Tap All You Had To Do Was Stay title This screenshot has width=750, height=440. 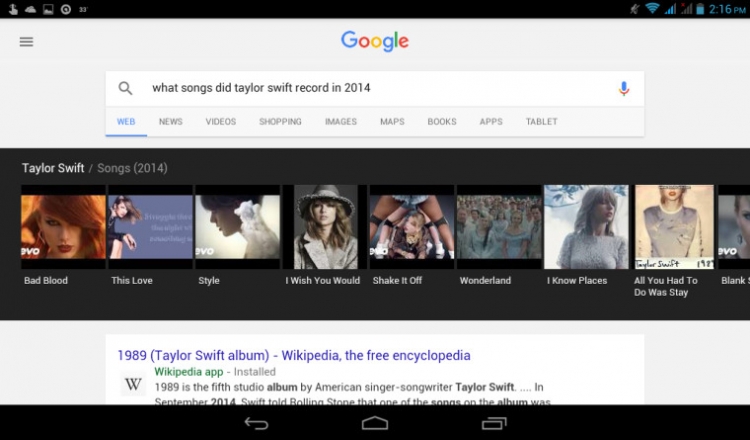(666, 286)
